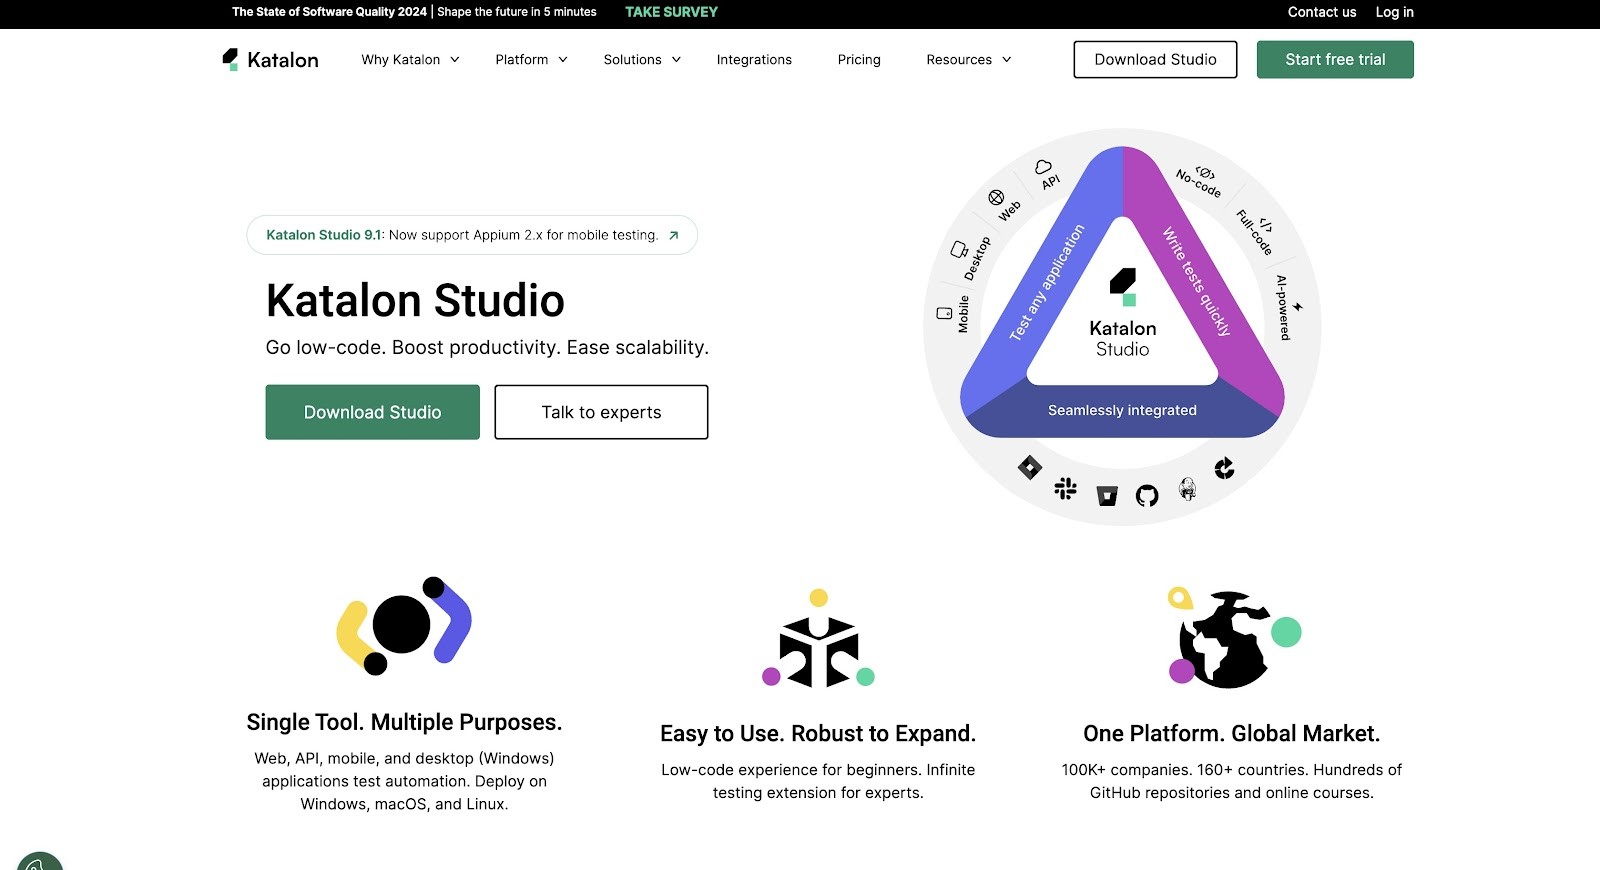1600x870 pixels.
Task: Click the Go low-code. Boost productivity tagline
Action: [x=487, y=347]
